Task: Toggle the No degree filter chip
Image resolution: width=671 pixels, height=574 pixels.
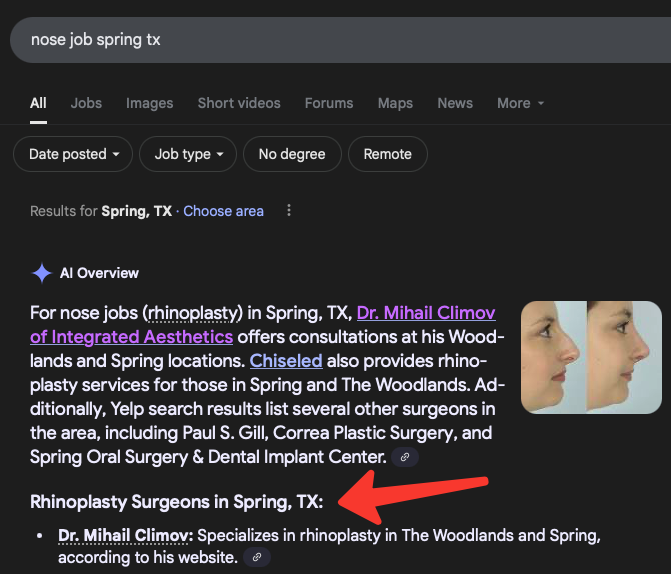Action: coord(292,154)
